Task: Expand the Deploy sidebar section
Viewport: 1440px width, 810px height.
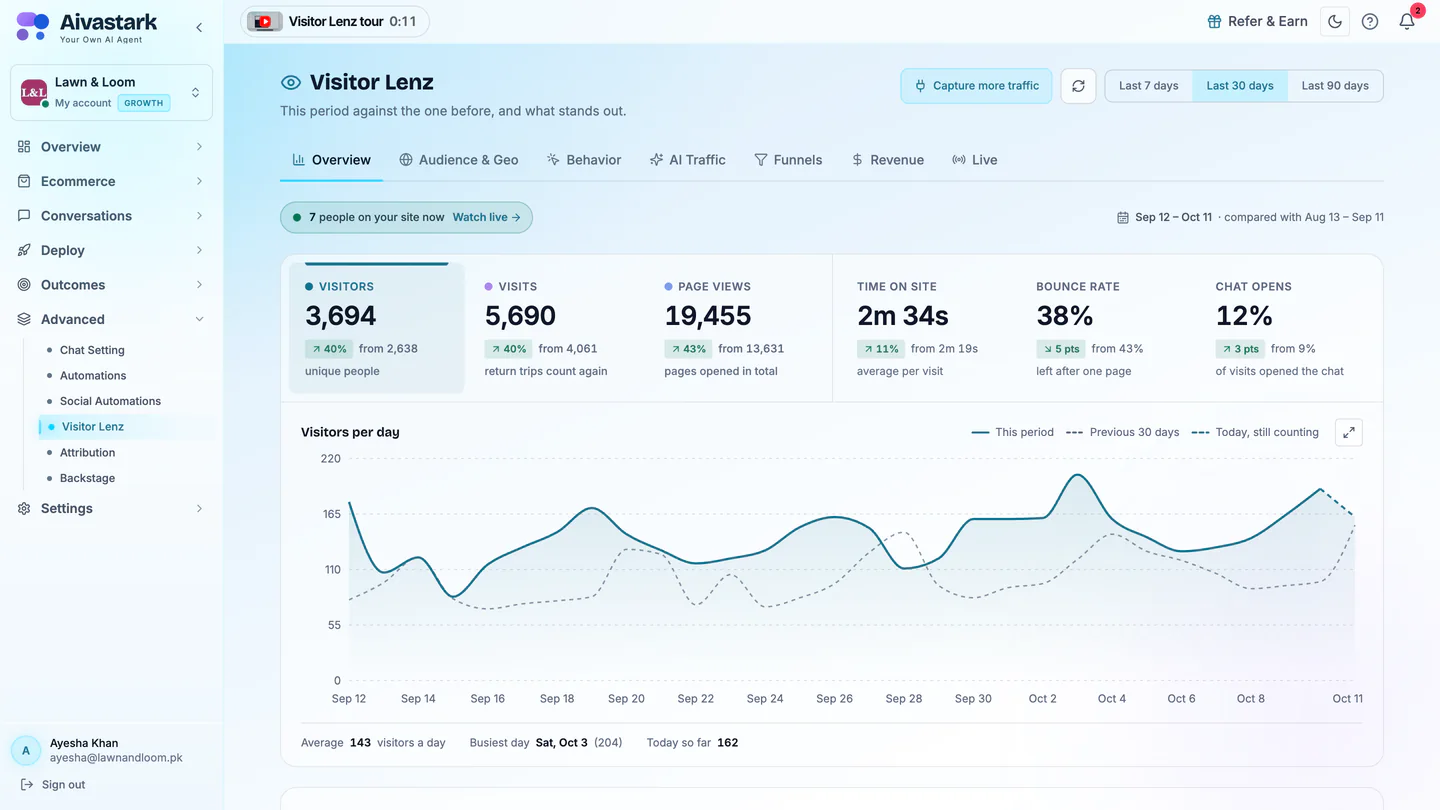Action: [111, 250]
